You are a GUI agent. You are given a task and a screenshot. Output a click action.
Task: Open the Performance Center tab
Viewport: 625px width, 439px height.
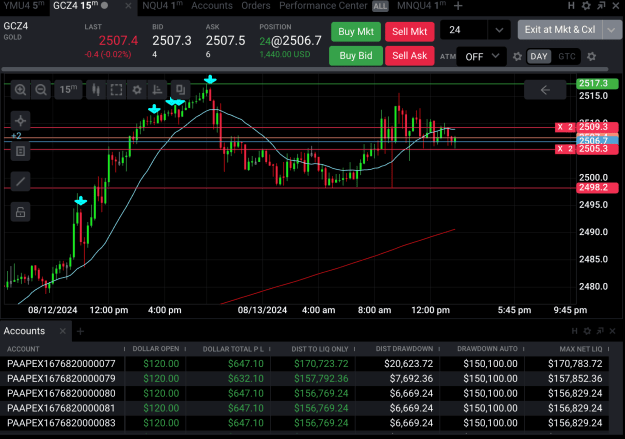323,6
